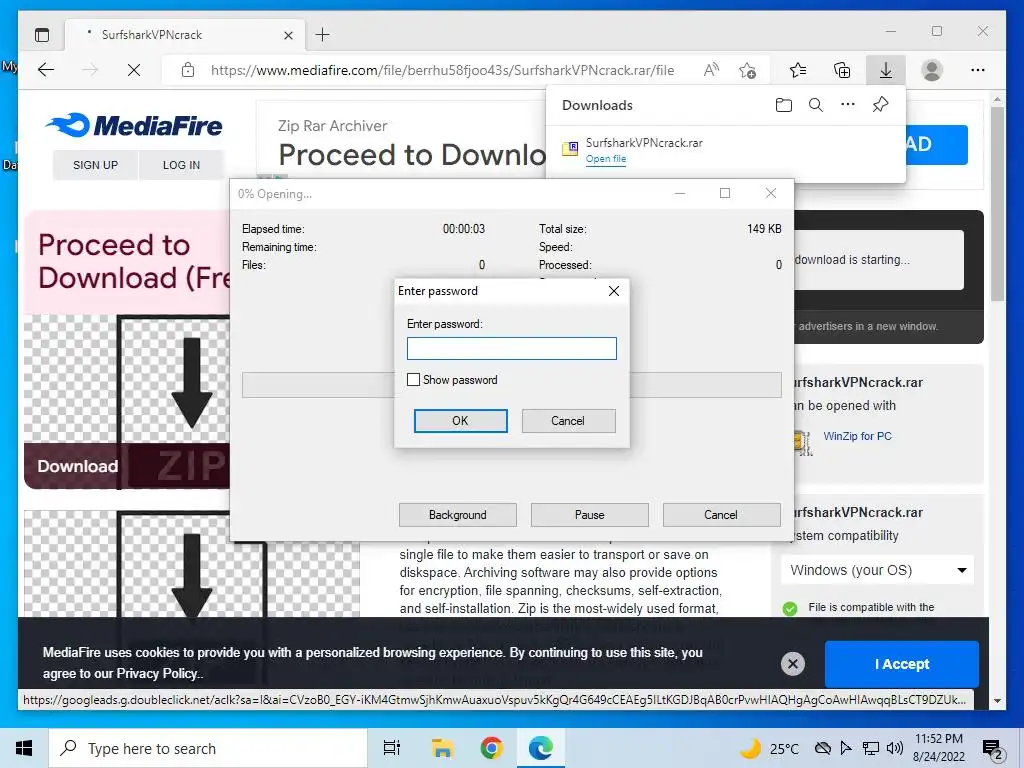The width and height of the screenshot is (1024, 768).
Task: Click the taskbar search box
Action: [208, 748]
